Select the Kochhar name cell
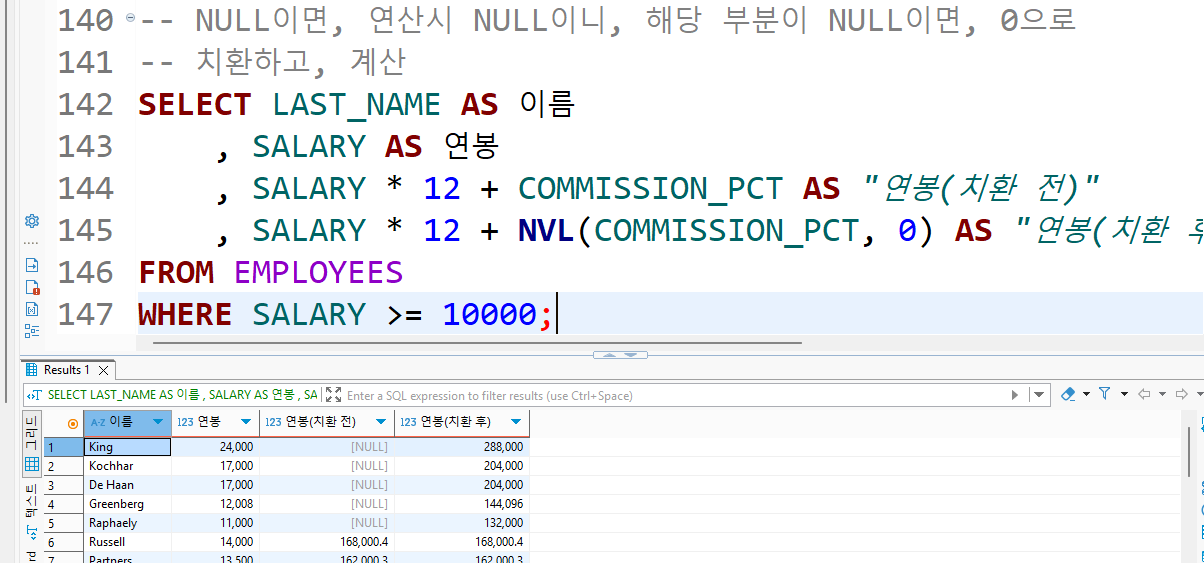Viewport: 1204px width, 563px height. [x=127, y=466]
